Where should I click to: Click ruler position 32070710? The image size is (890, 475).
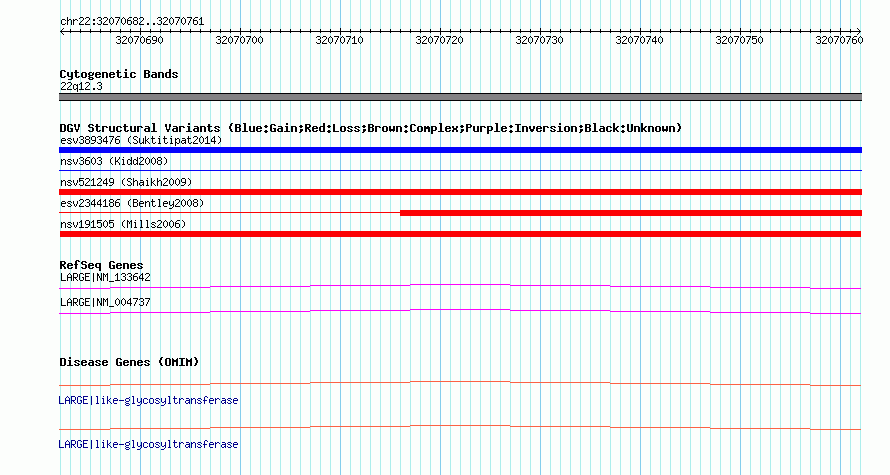pyautogui.click(x=339, y=40)
